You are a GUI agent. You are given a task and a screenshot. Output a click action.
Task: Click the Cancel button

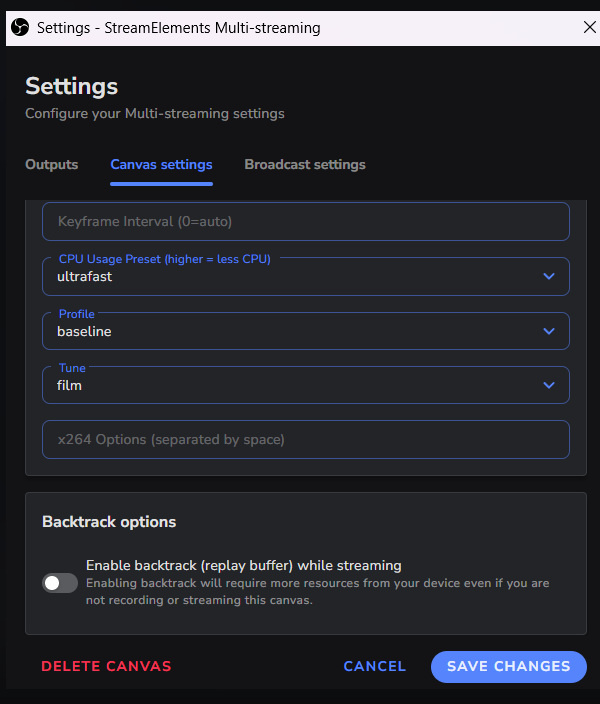375,666
